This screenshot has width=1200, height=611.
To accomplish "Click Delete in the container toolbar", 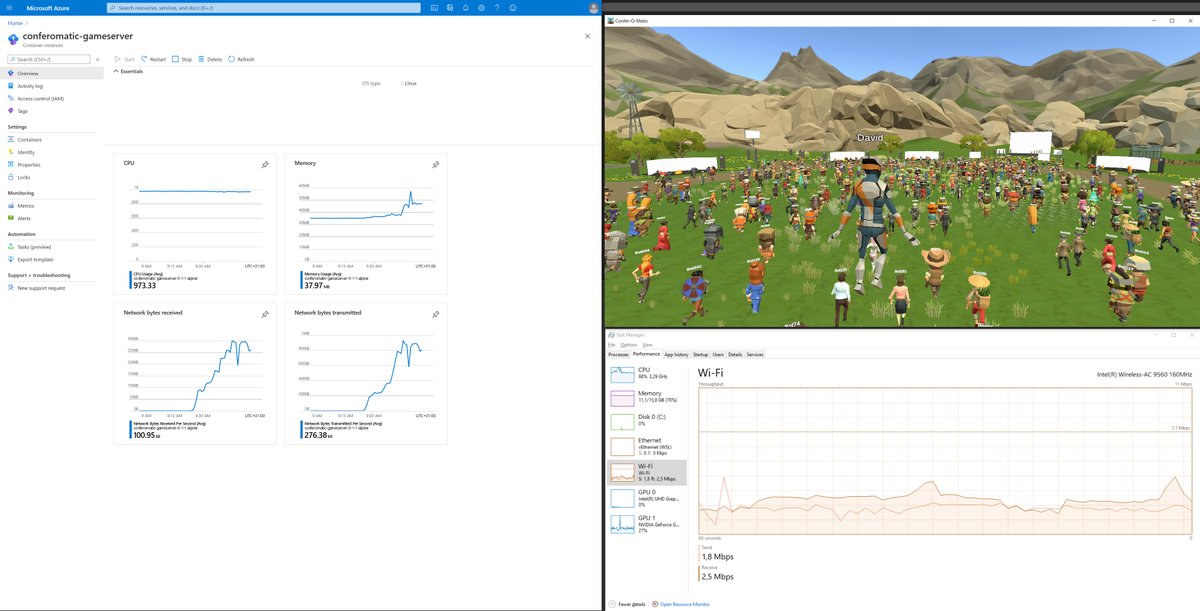I will tap(210, 59).
